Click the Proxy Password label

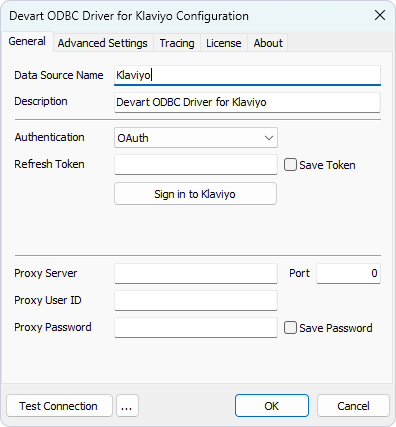pos(53,327)
